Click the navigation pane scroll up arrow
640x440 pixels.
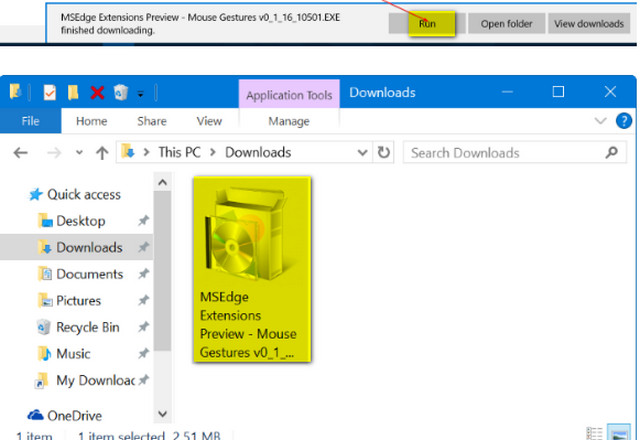[162, 182]
